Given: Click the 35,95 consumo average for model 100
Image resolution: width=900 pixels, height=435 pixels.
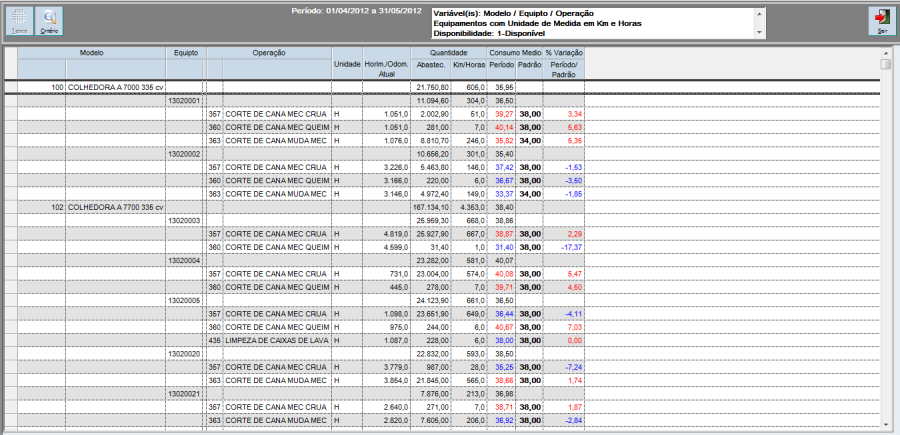Looking at the screenshot, I should [x=501, y=87].
